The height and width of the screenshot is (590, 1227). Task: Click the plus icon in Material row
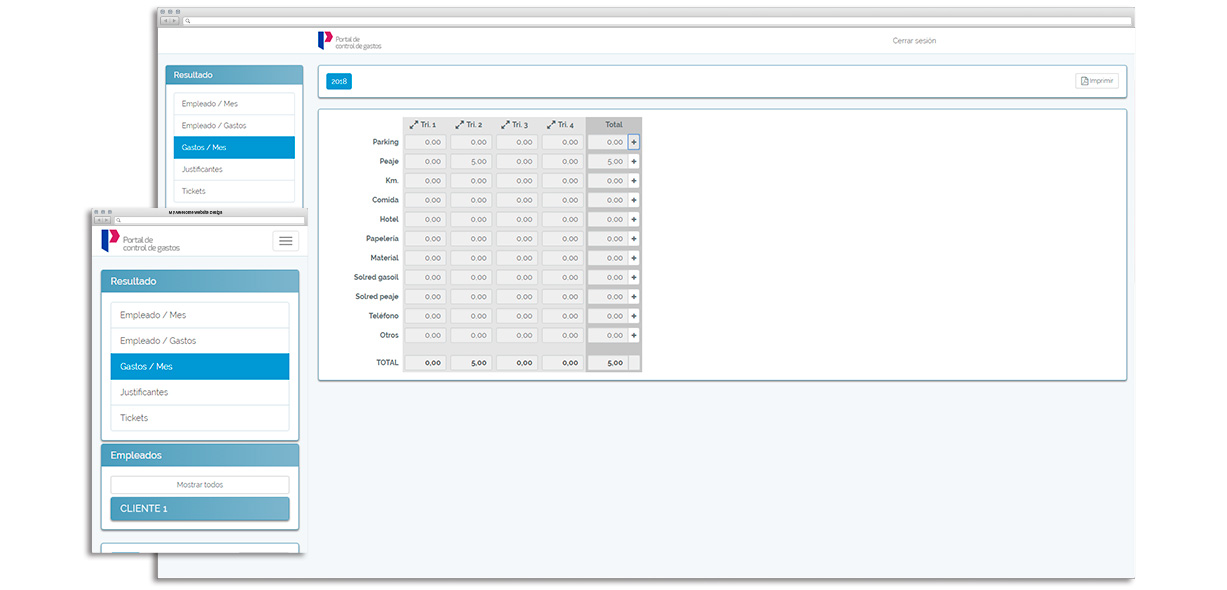point(634,258)
